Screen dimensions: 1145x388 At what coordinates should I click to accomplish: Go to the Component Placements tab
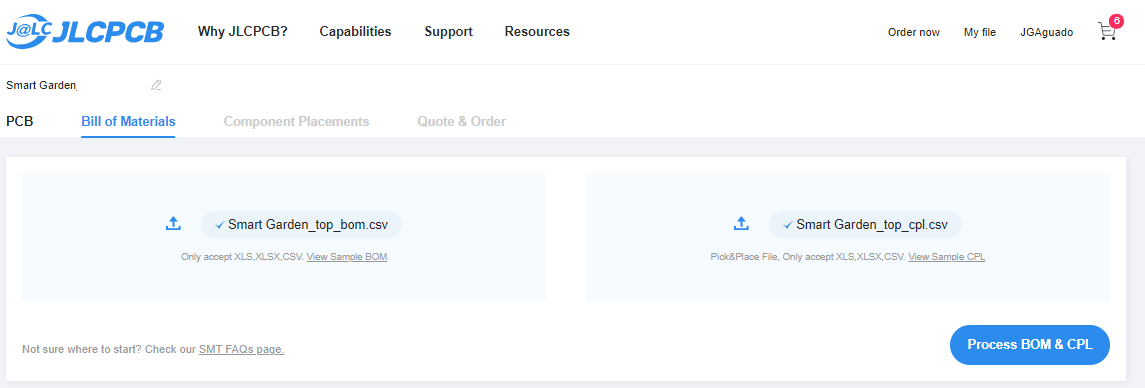(296, 121)
